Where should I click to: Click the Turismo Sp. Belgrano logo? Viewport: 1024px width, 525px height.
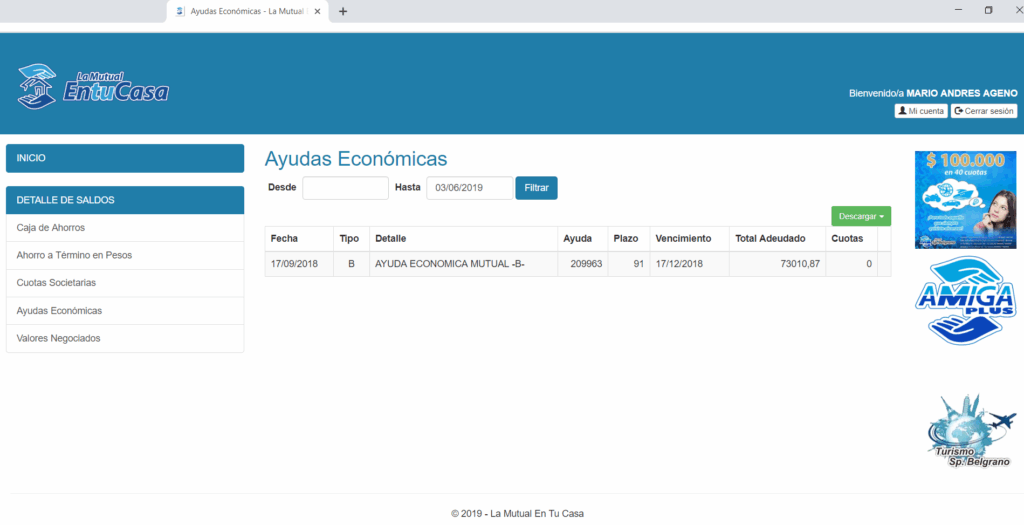click(x=966, y=432)
